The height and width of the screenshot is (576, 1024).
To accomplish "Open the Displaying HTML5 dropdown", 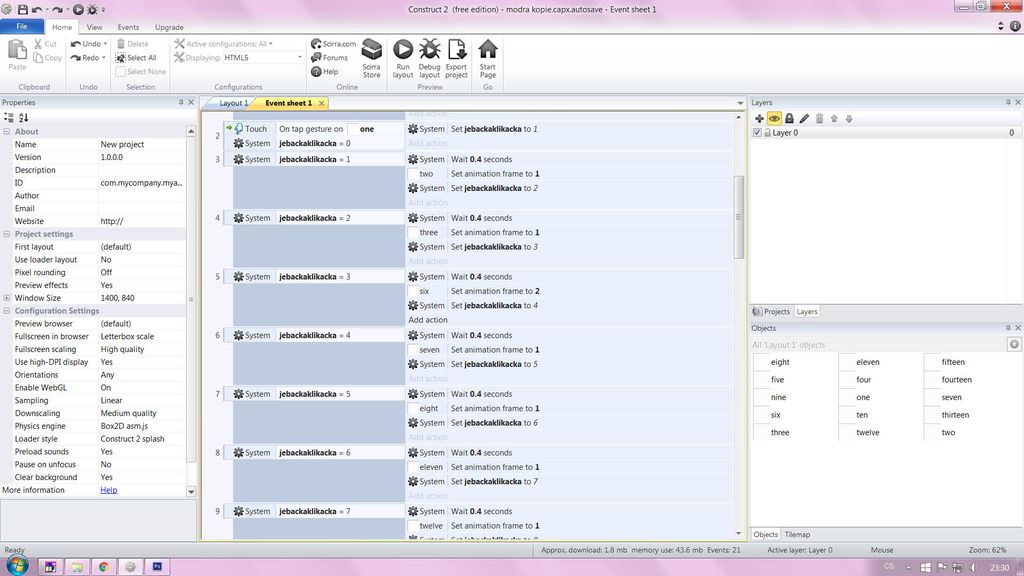I will pyautogui.click(x=299, y=58).
